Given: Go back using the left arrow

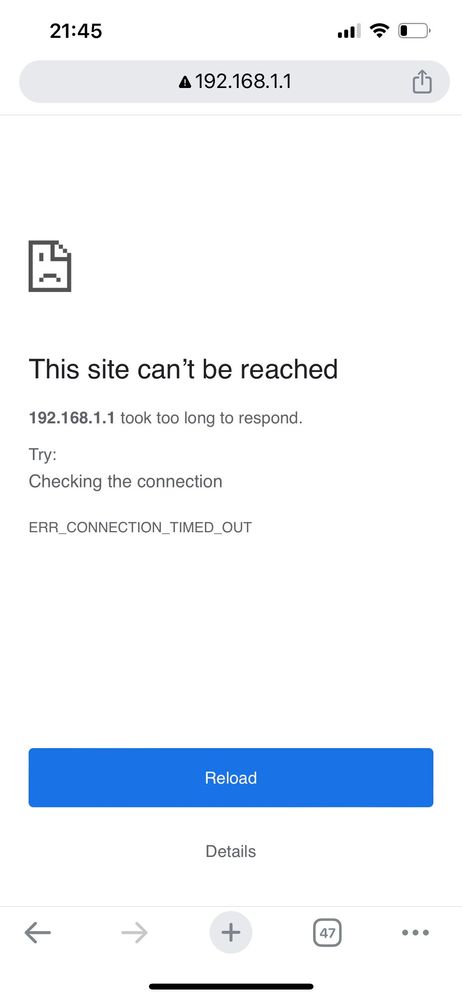Looking at the screenshot, I should [38, 933].
